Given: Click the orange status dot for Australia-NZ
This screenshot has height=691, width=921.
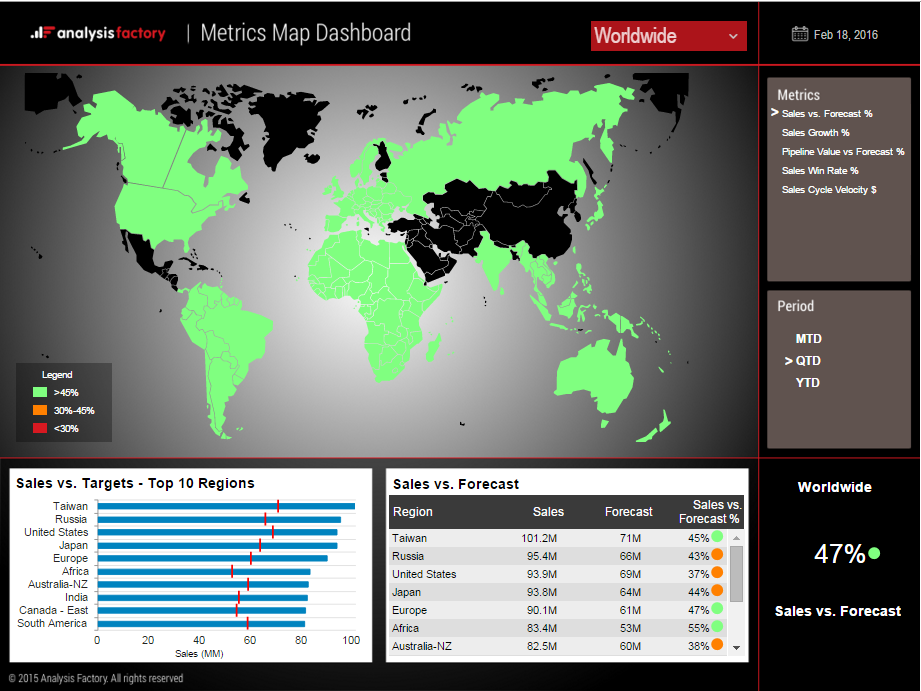Looking at the screenshot, I should pyautogui.click(x=717, y=646).
